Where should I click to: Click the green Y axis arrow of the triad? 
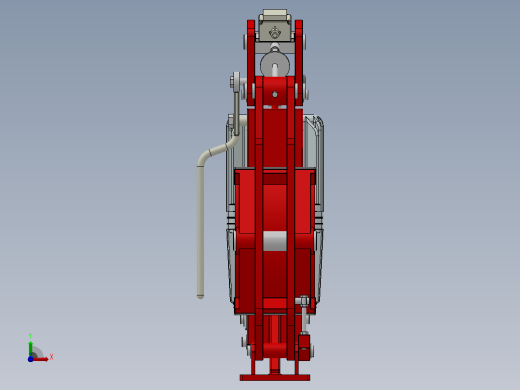pyautogui.click(x=30, y=349)
